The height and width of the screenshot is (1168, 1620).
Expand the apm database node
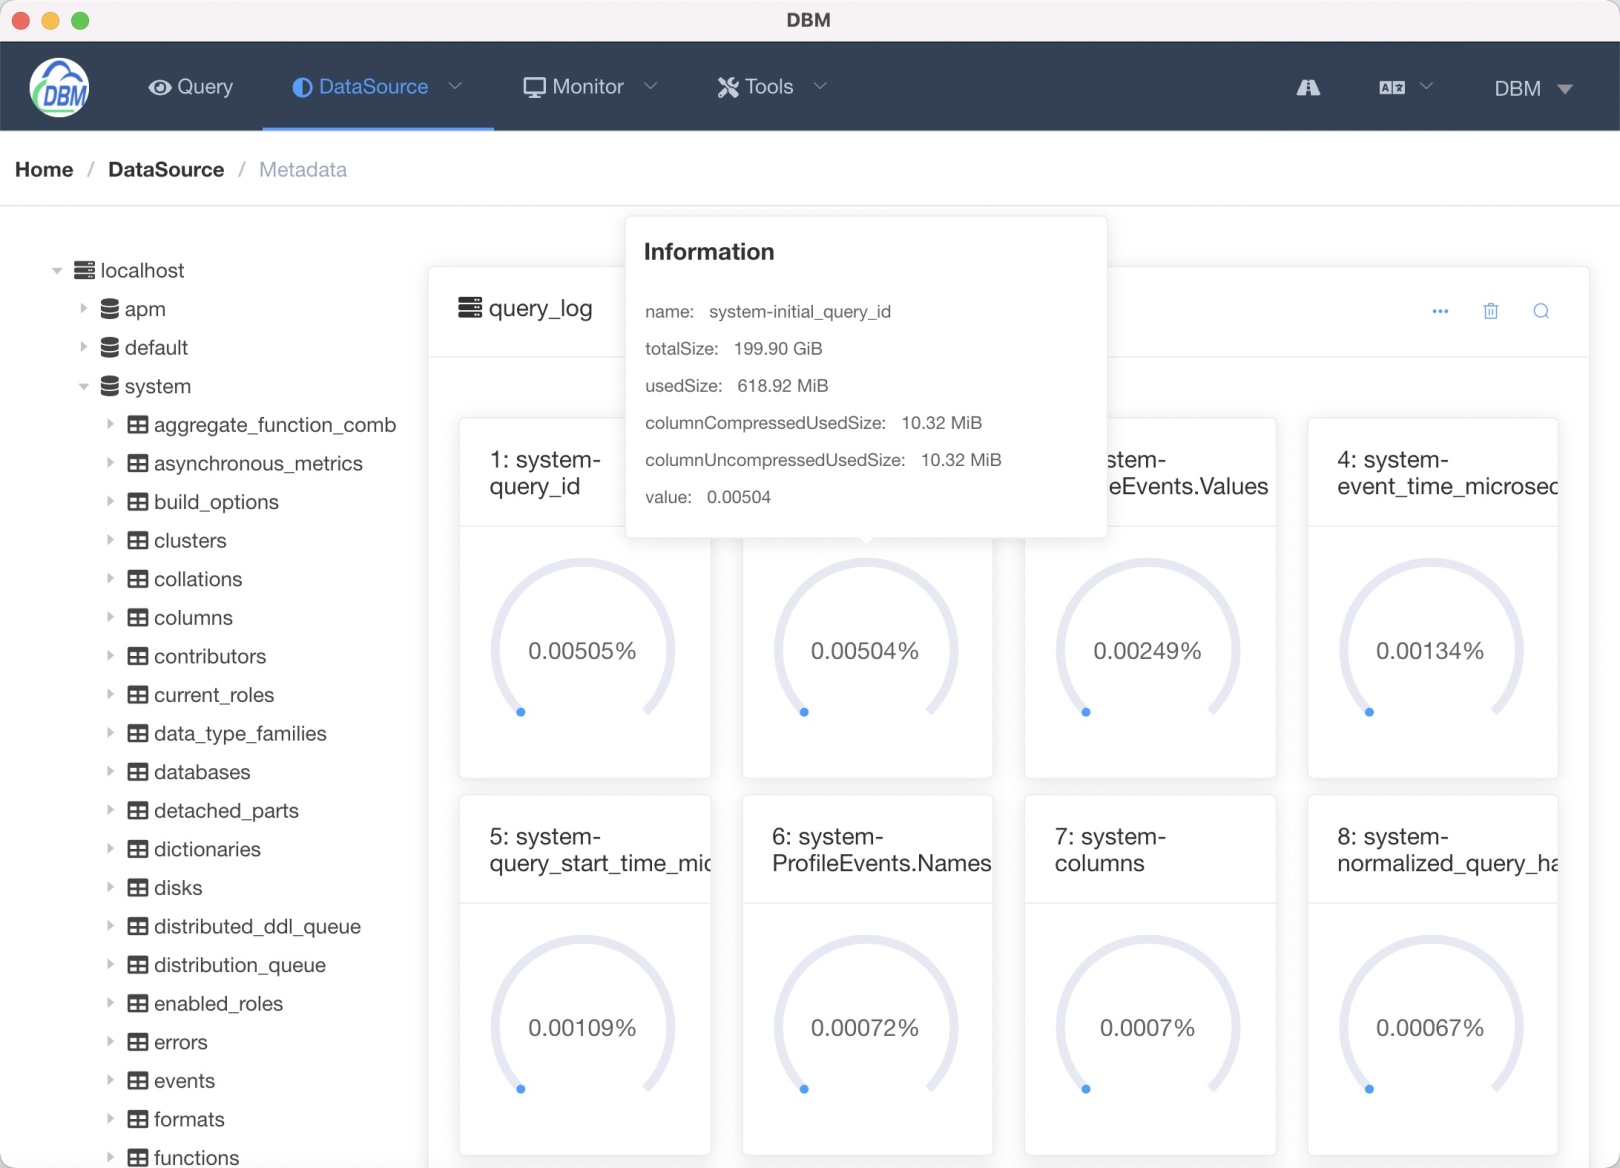(84, 308)
